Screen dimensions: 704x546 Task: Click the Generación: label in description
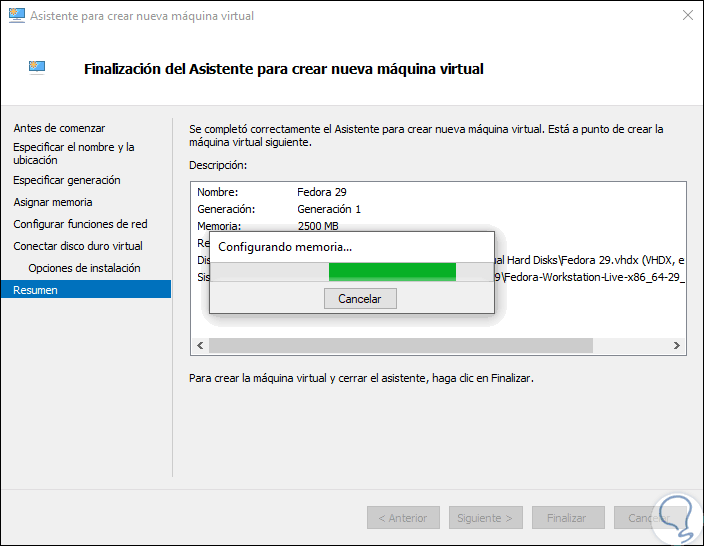tap(226, 209)
